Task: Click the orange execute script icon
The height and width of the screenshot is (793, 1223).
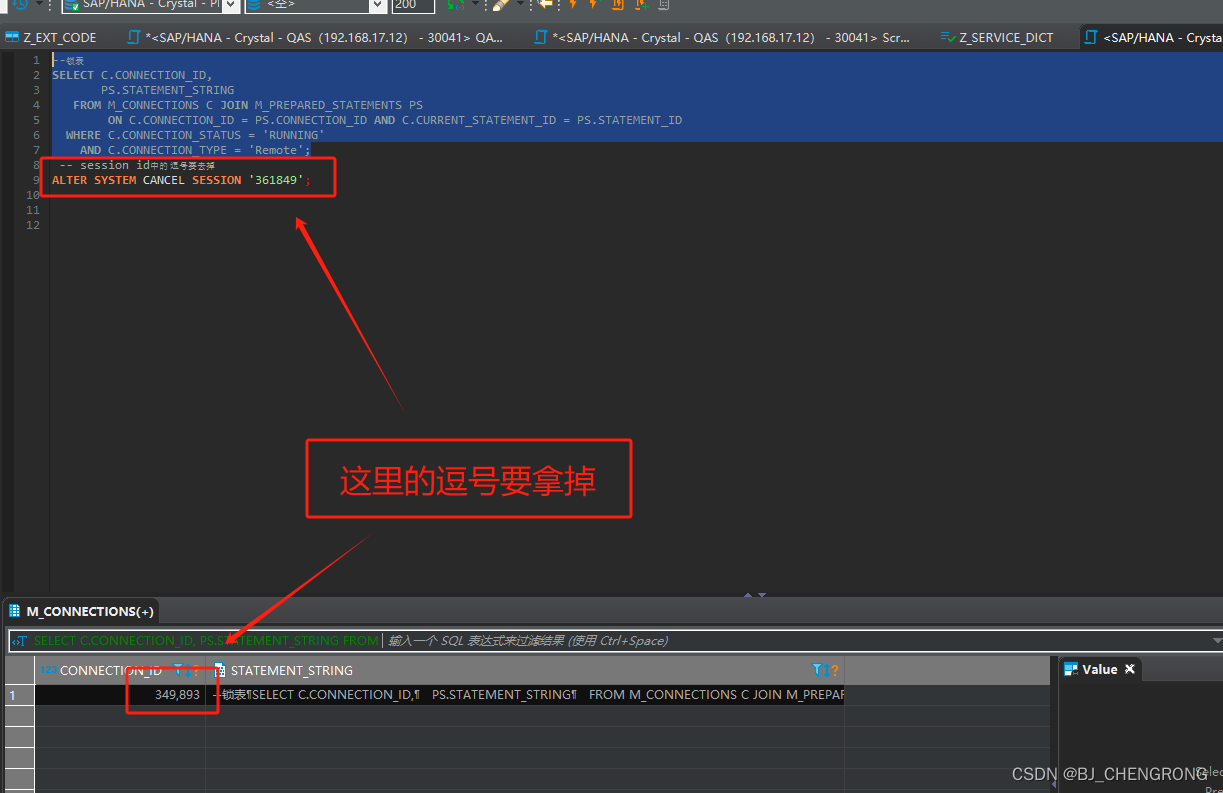Action: click(618, 5)
